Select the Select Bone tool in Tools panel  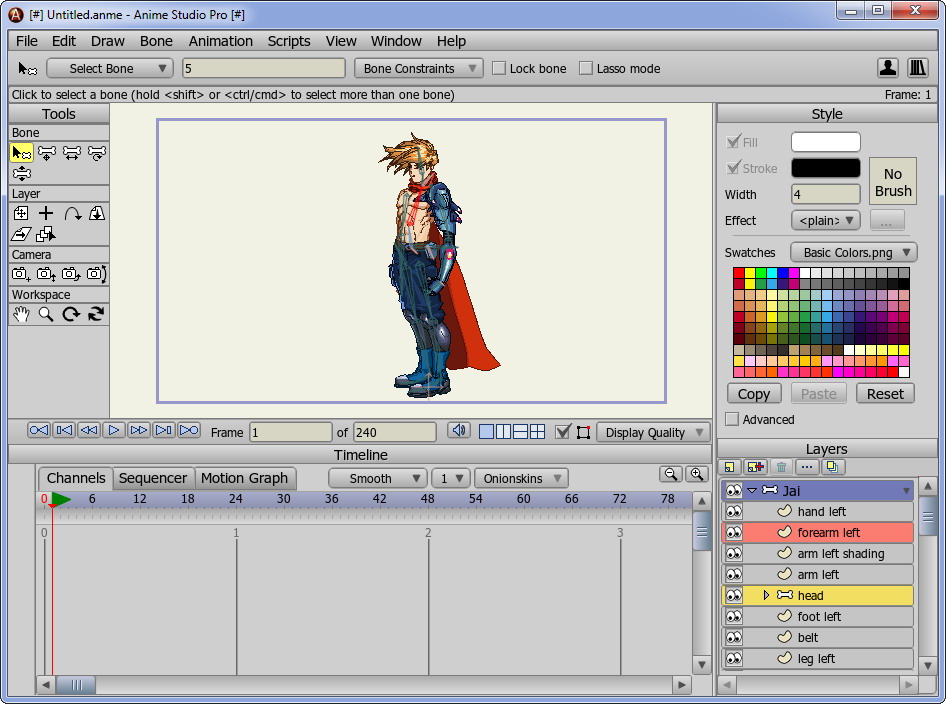click(x=22, y=153)
